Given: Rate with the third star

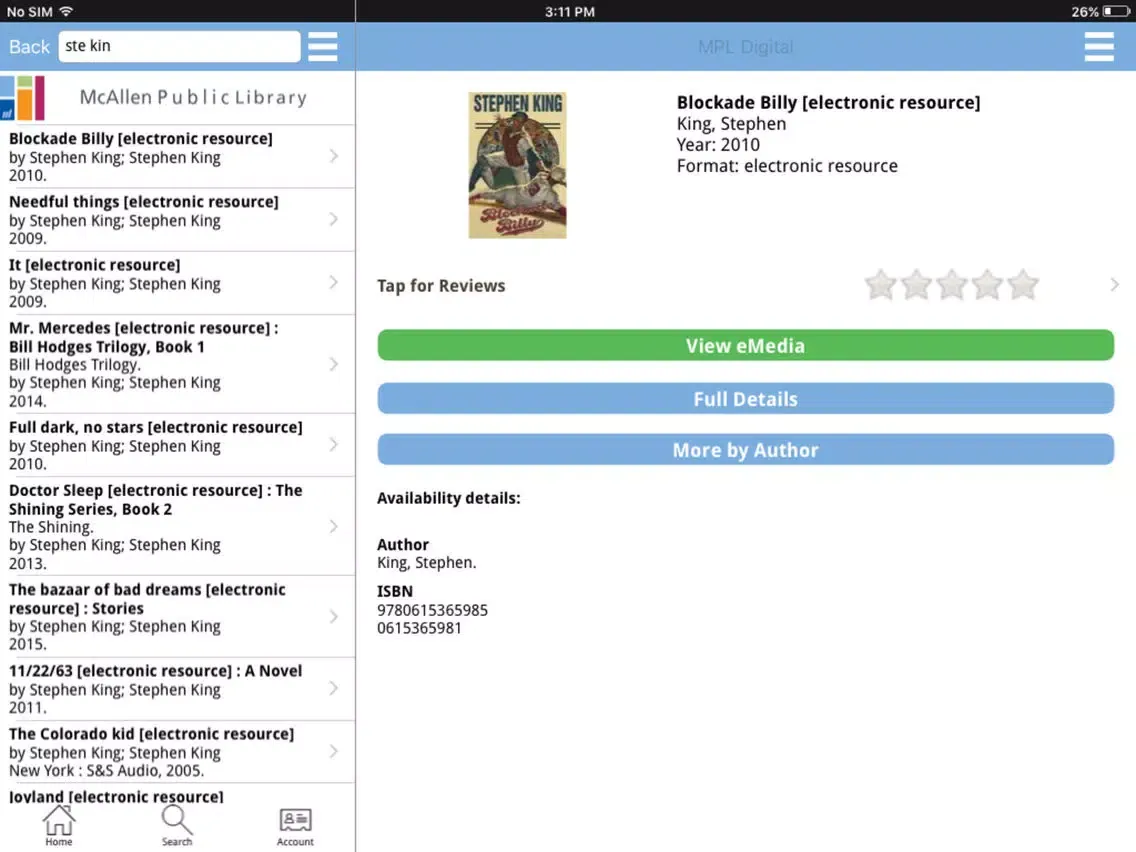Looking at the screenshot, I should (951, 285).
